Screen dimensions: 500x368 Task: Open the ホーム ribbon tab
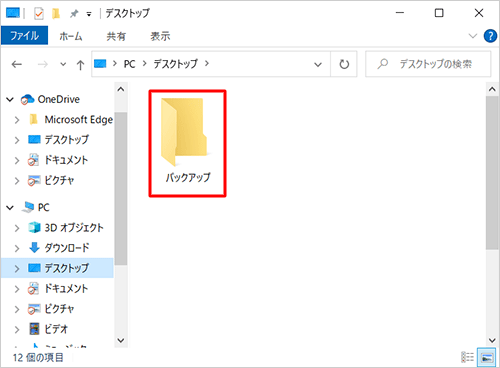71,36
